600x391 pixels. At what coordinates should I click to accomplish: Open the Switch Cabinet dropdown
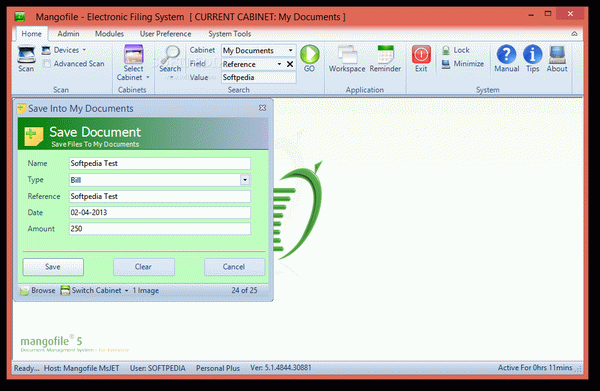pyautogui.click(x=95, y=290)
